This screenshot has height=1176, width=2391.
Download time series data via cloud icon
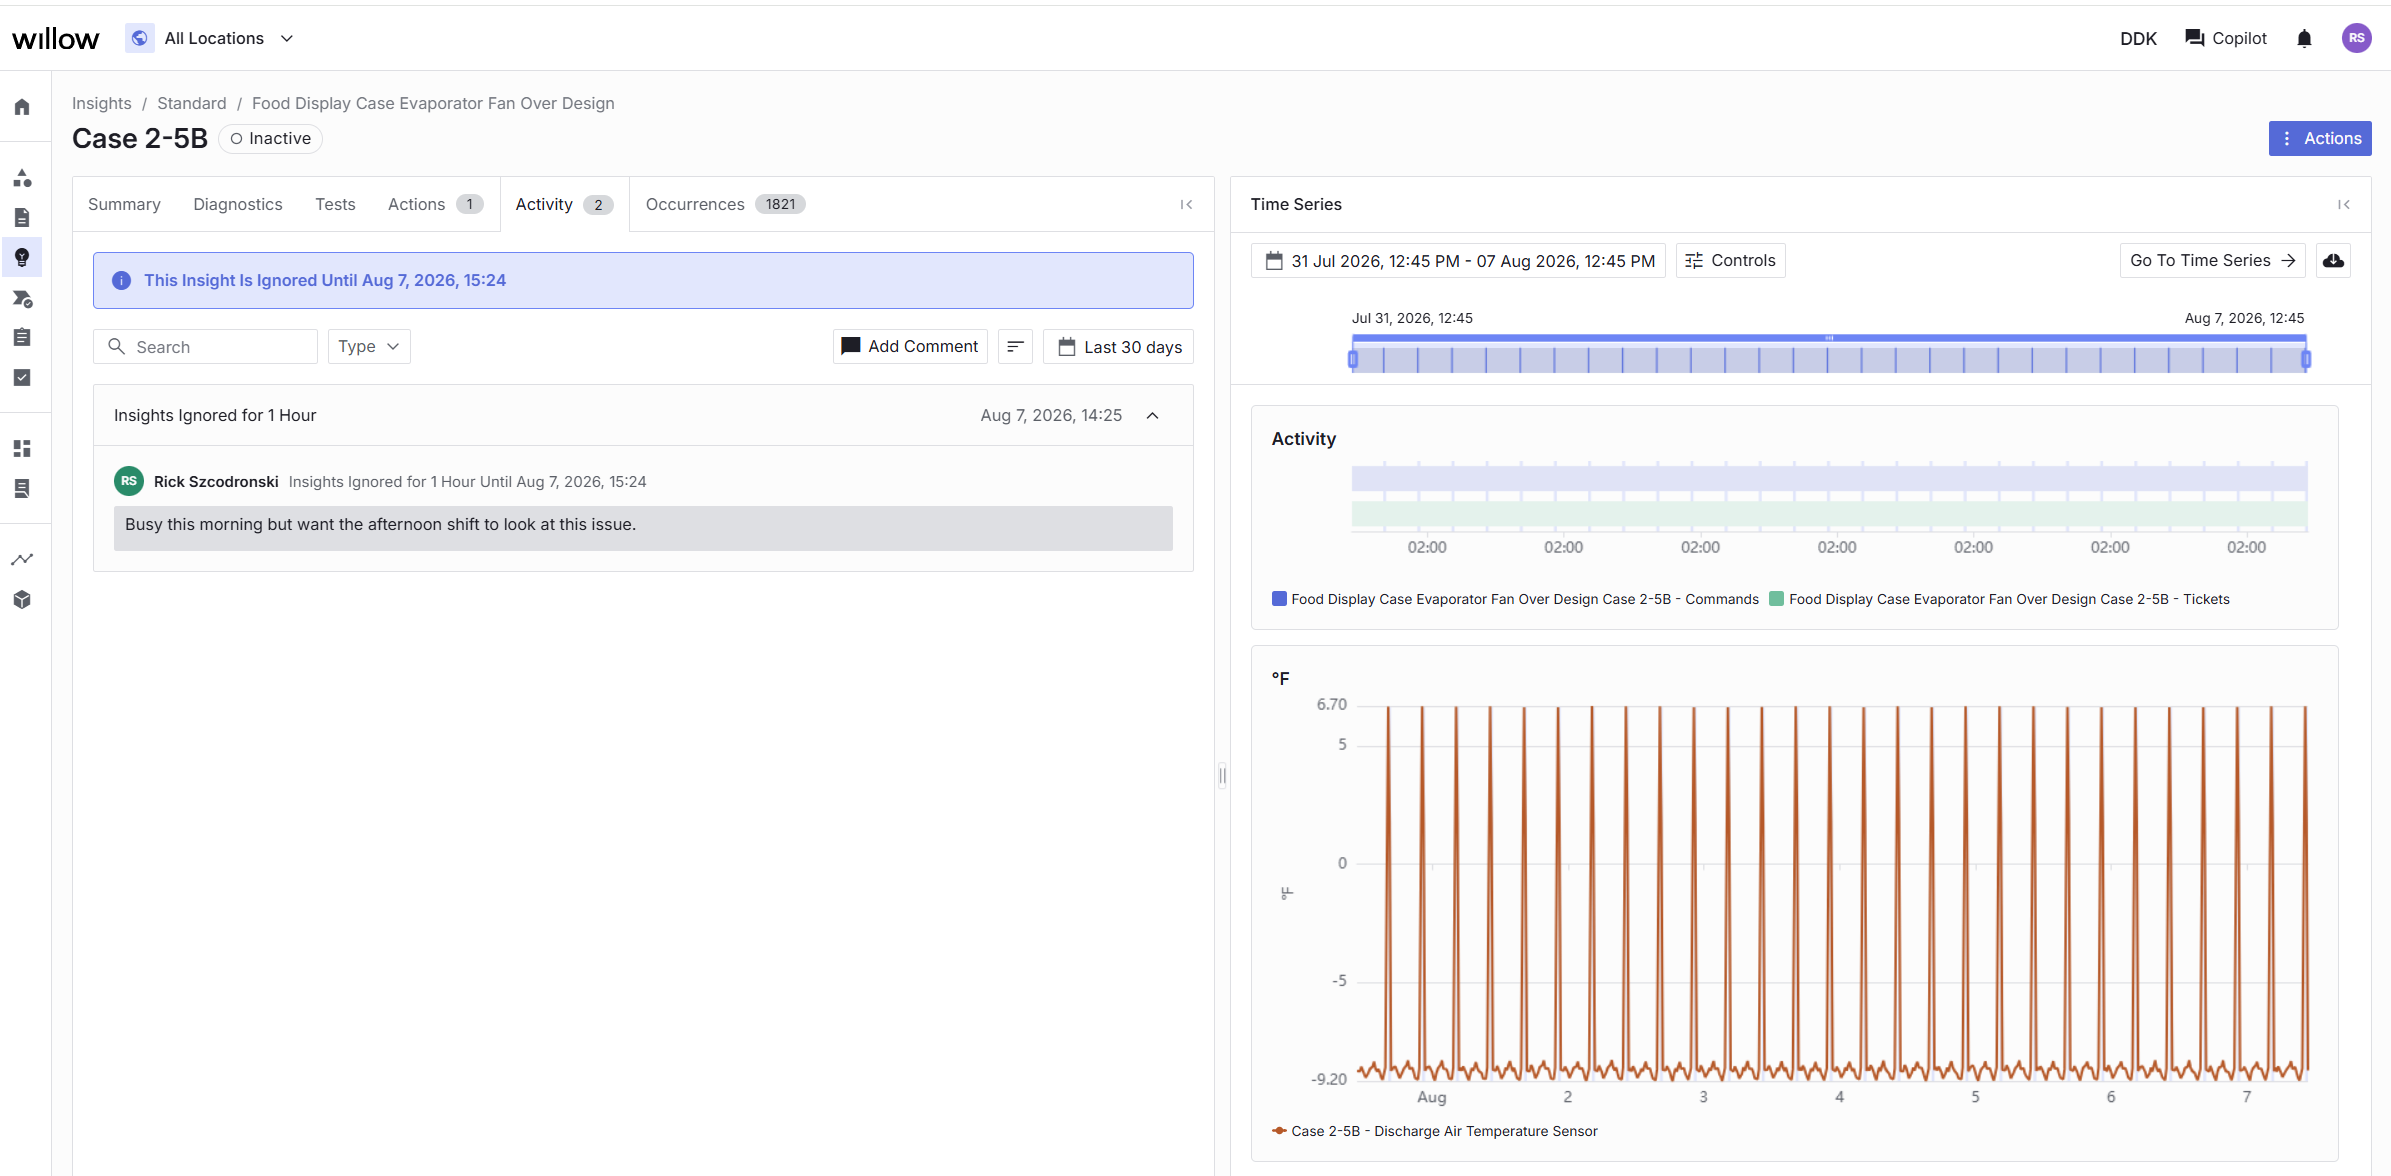coord(2333,261)
